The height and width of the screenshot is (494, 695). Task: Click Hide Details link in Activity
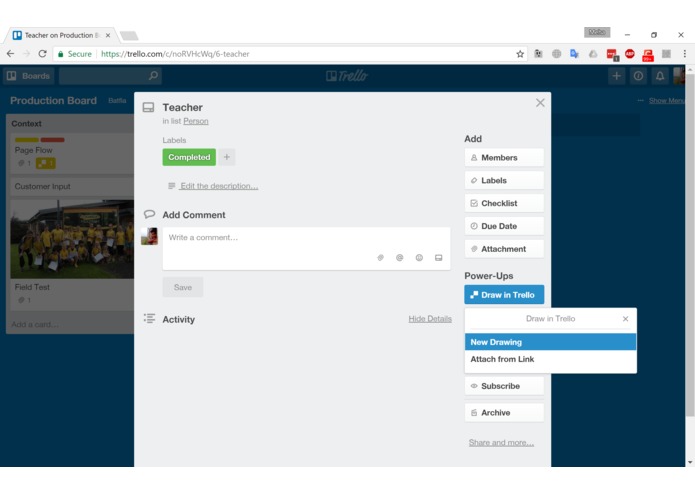(x=430, y=319)
